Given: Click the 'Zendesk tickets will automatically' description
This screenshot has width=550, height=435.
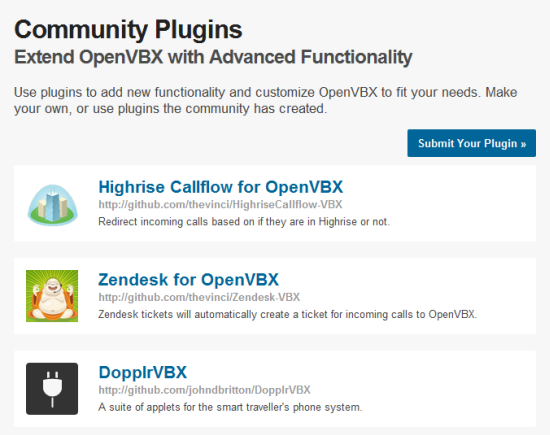Looking at the screenshot, I should click(x=288, y=314).
